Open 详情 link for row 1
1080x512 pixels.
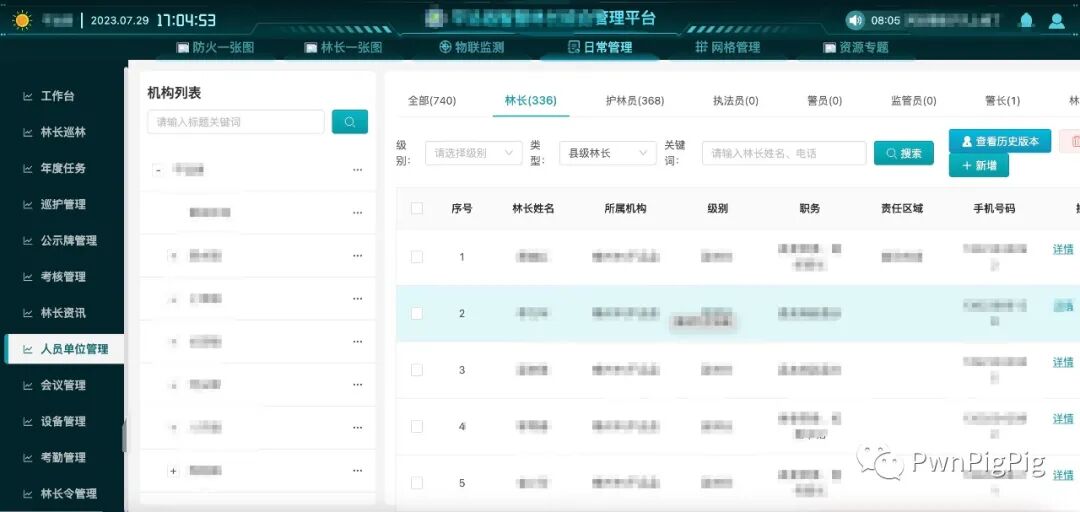(x=1063, y=249)
